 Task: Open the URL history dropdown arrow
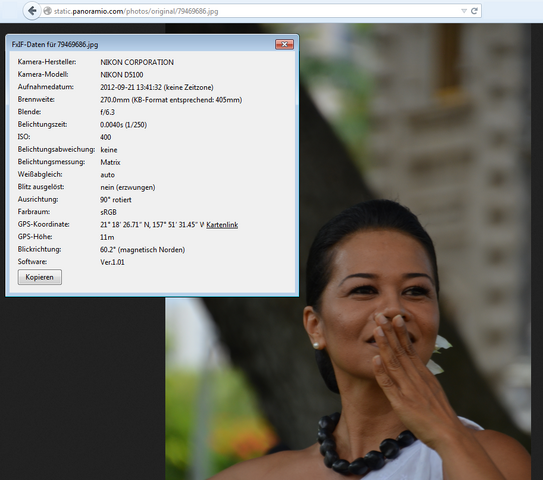coord(464,11)
